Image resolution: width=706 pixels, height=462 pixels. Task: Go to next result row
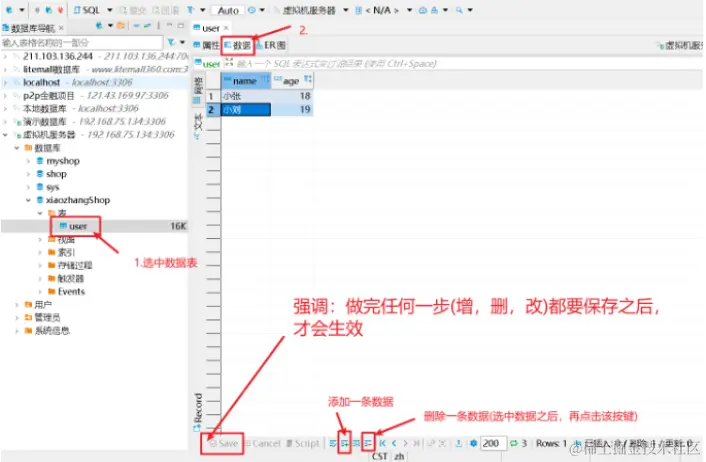tap(405, 444)
